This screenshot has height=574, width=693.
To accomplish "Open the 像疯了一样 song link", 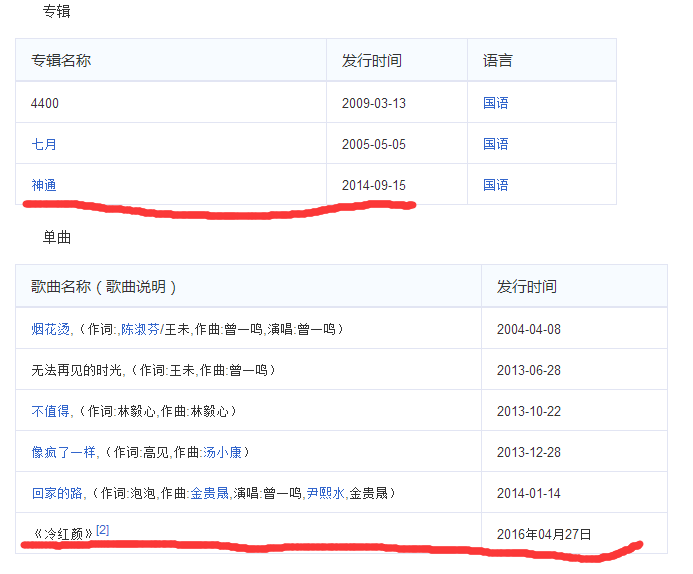I will 63,452.
